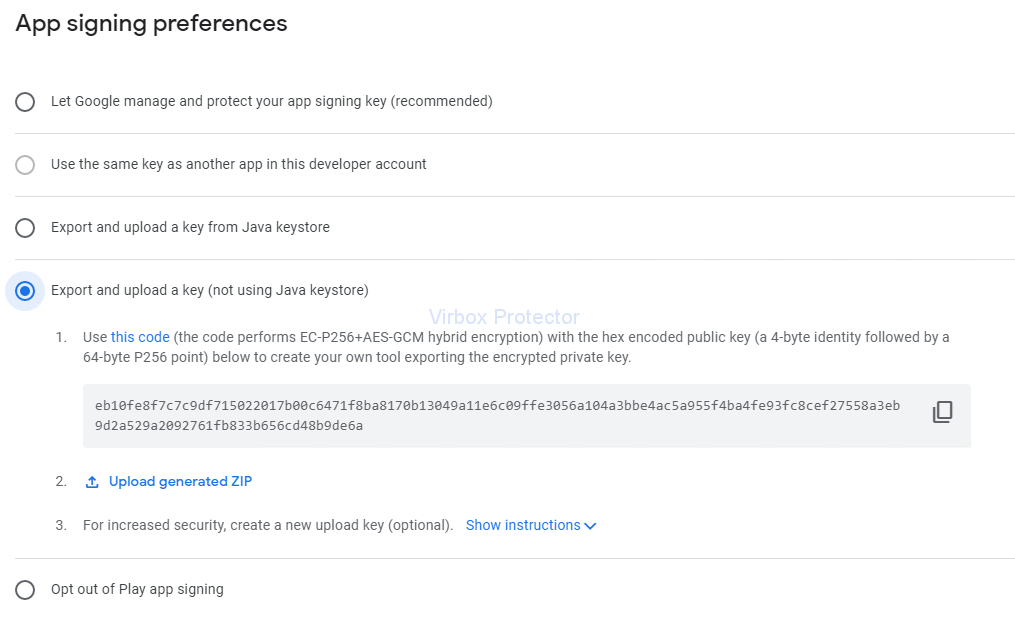The height and width of the screenshot is (641, 1015).
Task: Click the selected 'not using Java keystore' radio
Action: point(25,291)
